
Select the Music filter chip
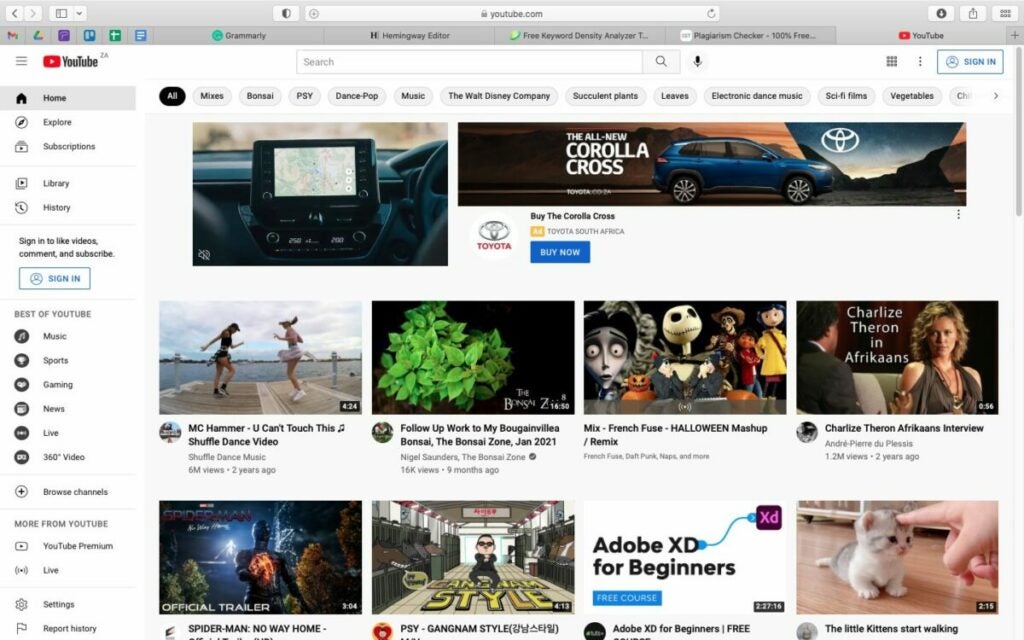[413, 96]
